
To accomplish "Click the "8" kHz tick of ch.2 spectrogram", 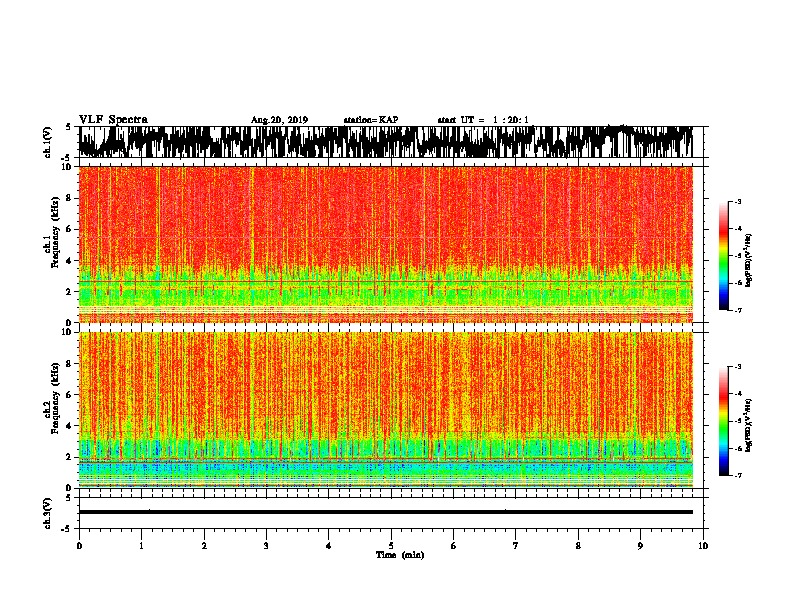I will [x=70, y=364].
